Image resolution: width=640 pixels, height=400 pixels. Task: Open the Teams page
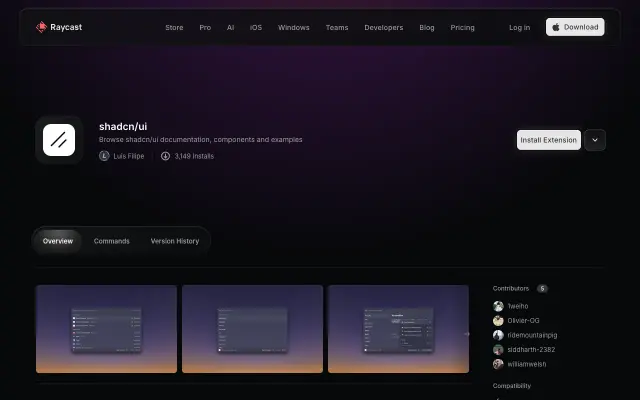click(337, 28)
